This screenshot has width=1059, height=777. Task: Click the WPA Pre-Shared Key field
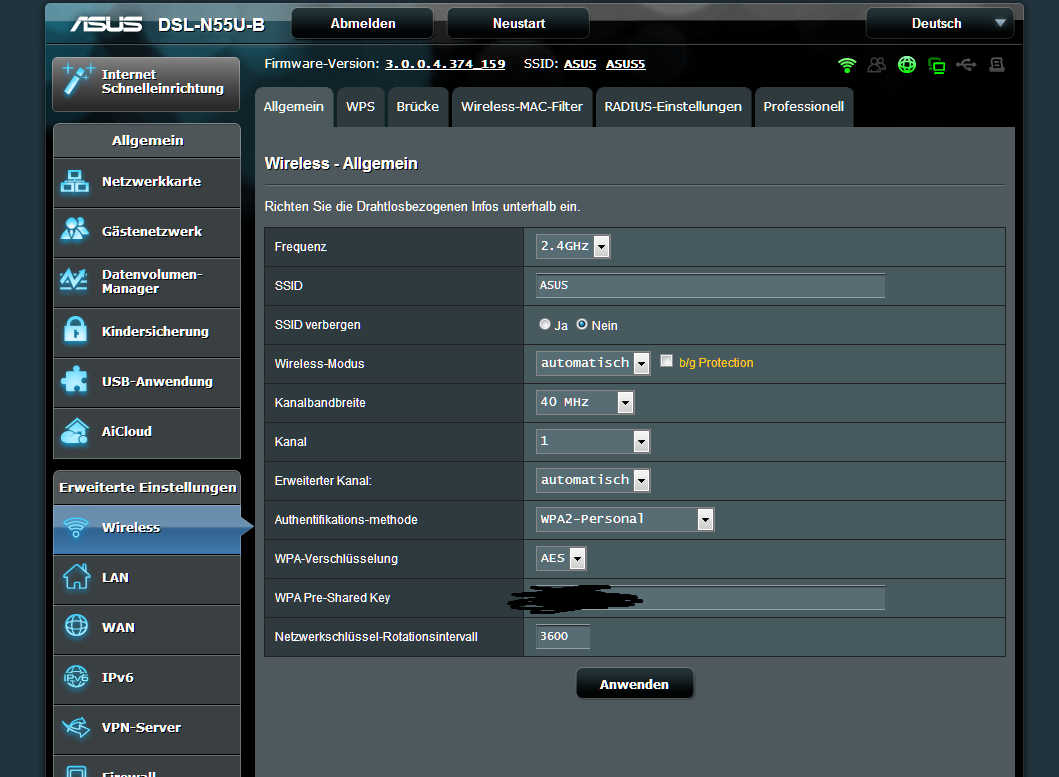tap(711, 597)
